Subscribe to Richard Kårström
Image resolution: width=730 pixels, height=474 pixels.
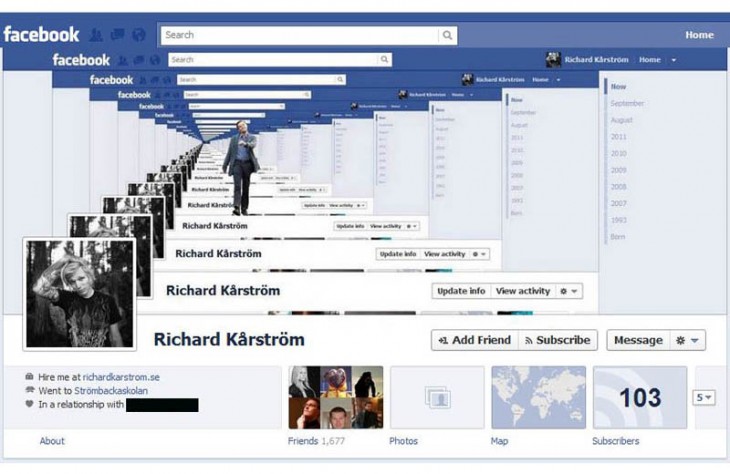click(x=557, y=340)
